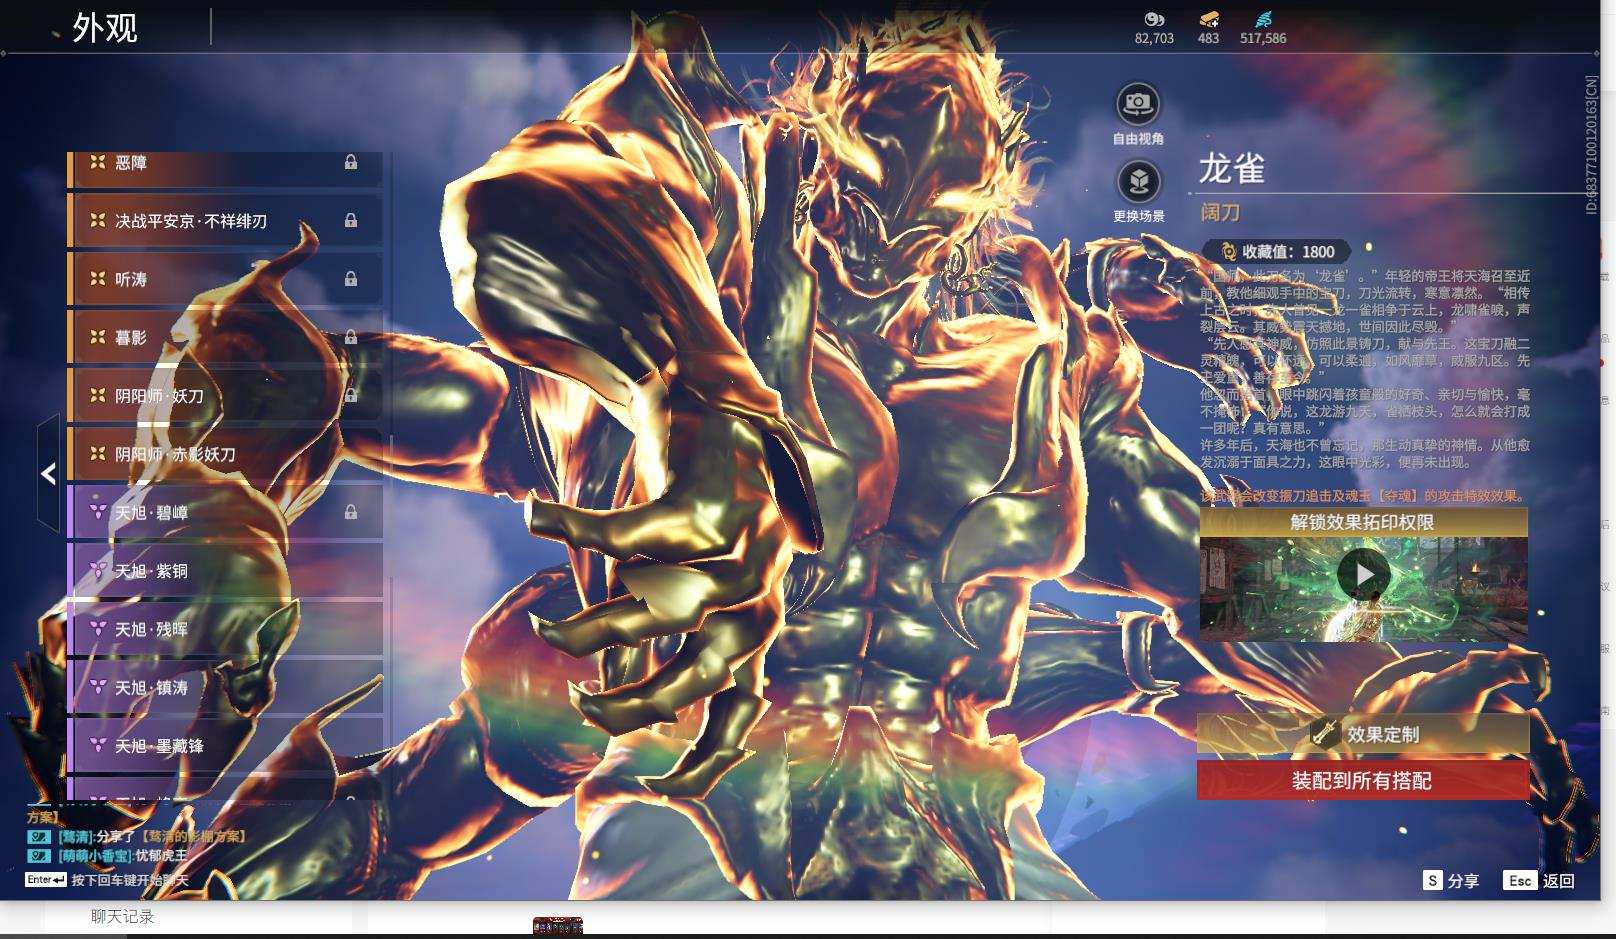Open 效果定制 effect customization
Viewport: 1616px width, 939px height.
(1363, 734)
